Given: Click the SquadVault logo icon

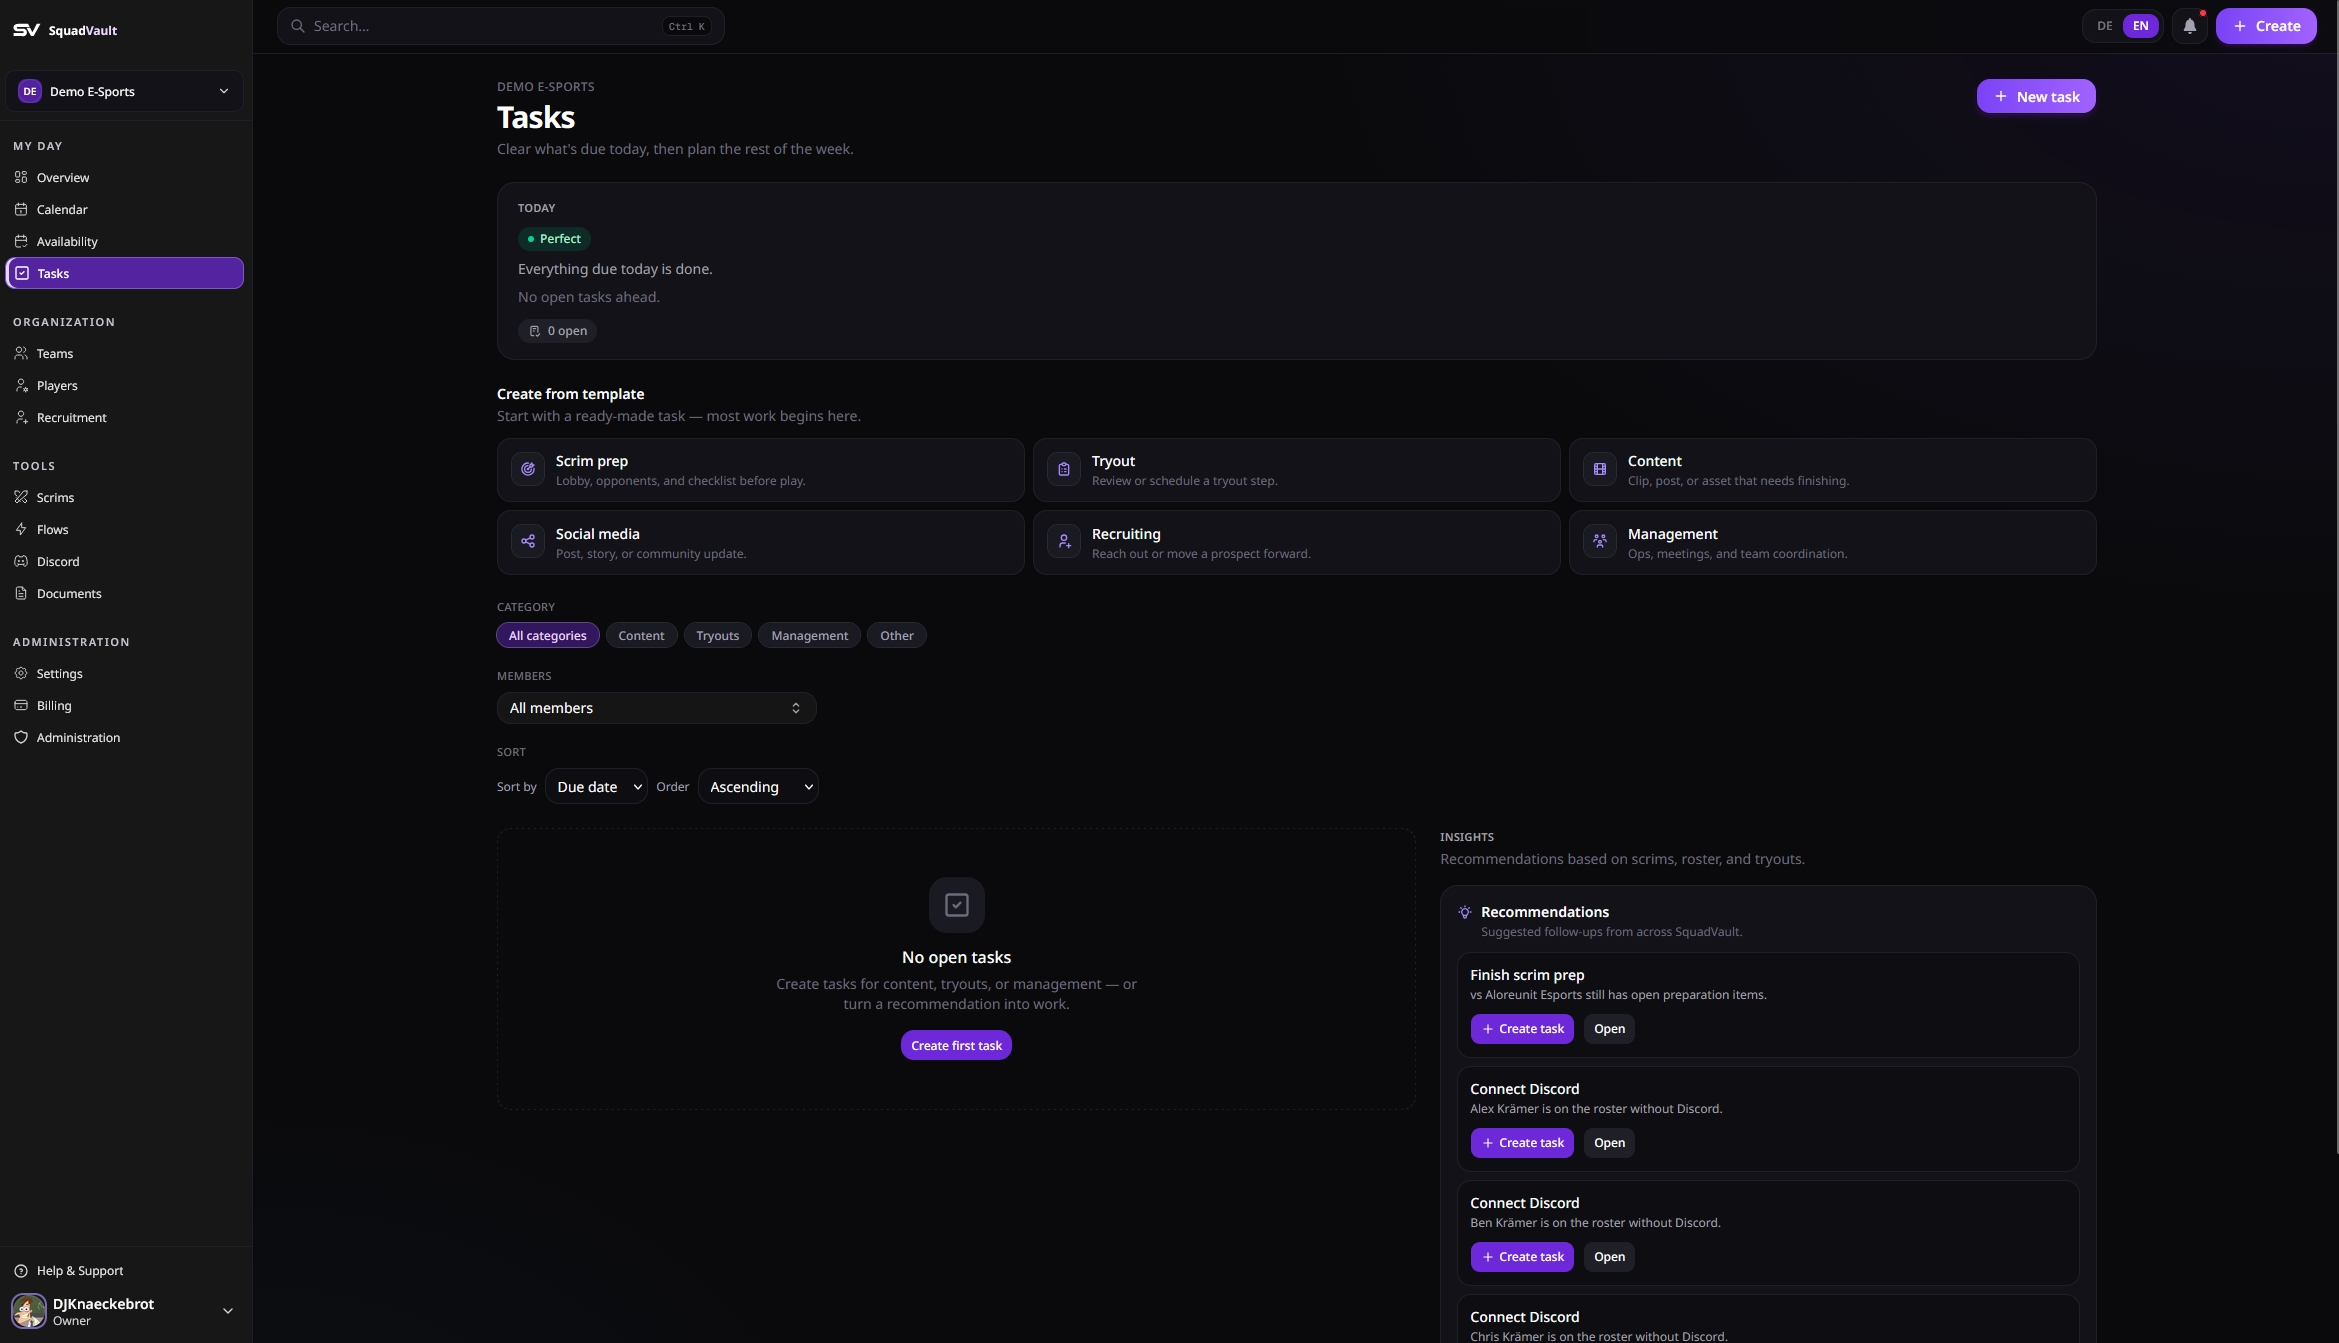Looking at the screenshot, I should point(26,30).
